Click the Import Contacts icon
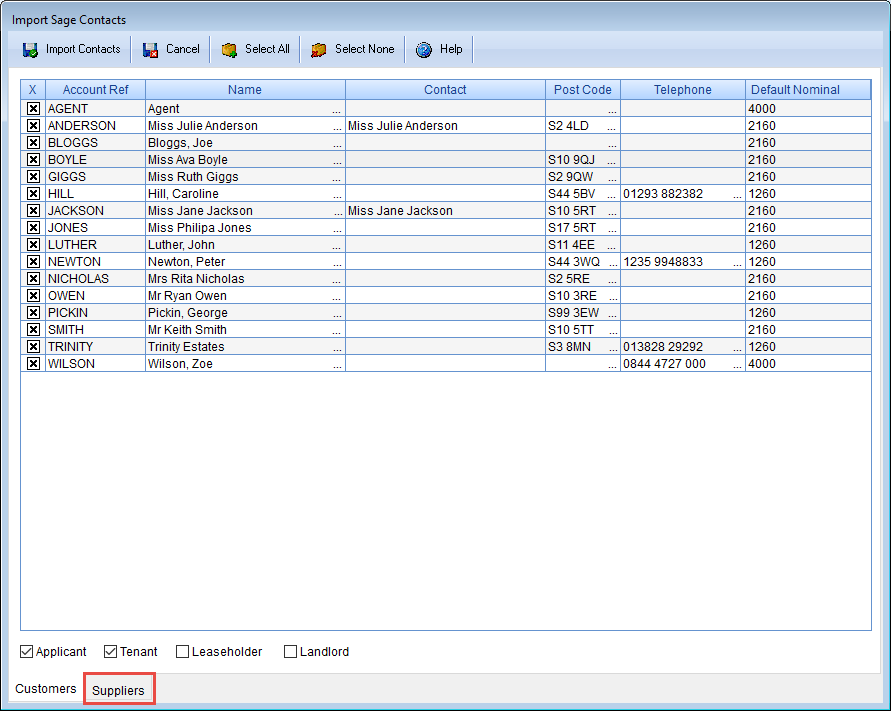The image size is (891, 711). 30,49
